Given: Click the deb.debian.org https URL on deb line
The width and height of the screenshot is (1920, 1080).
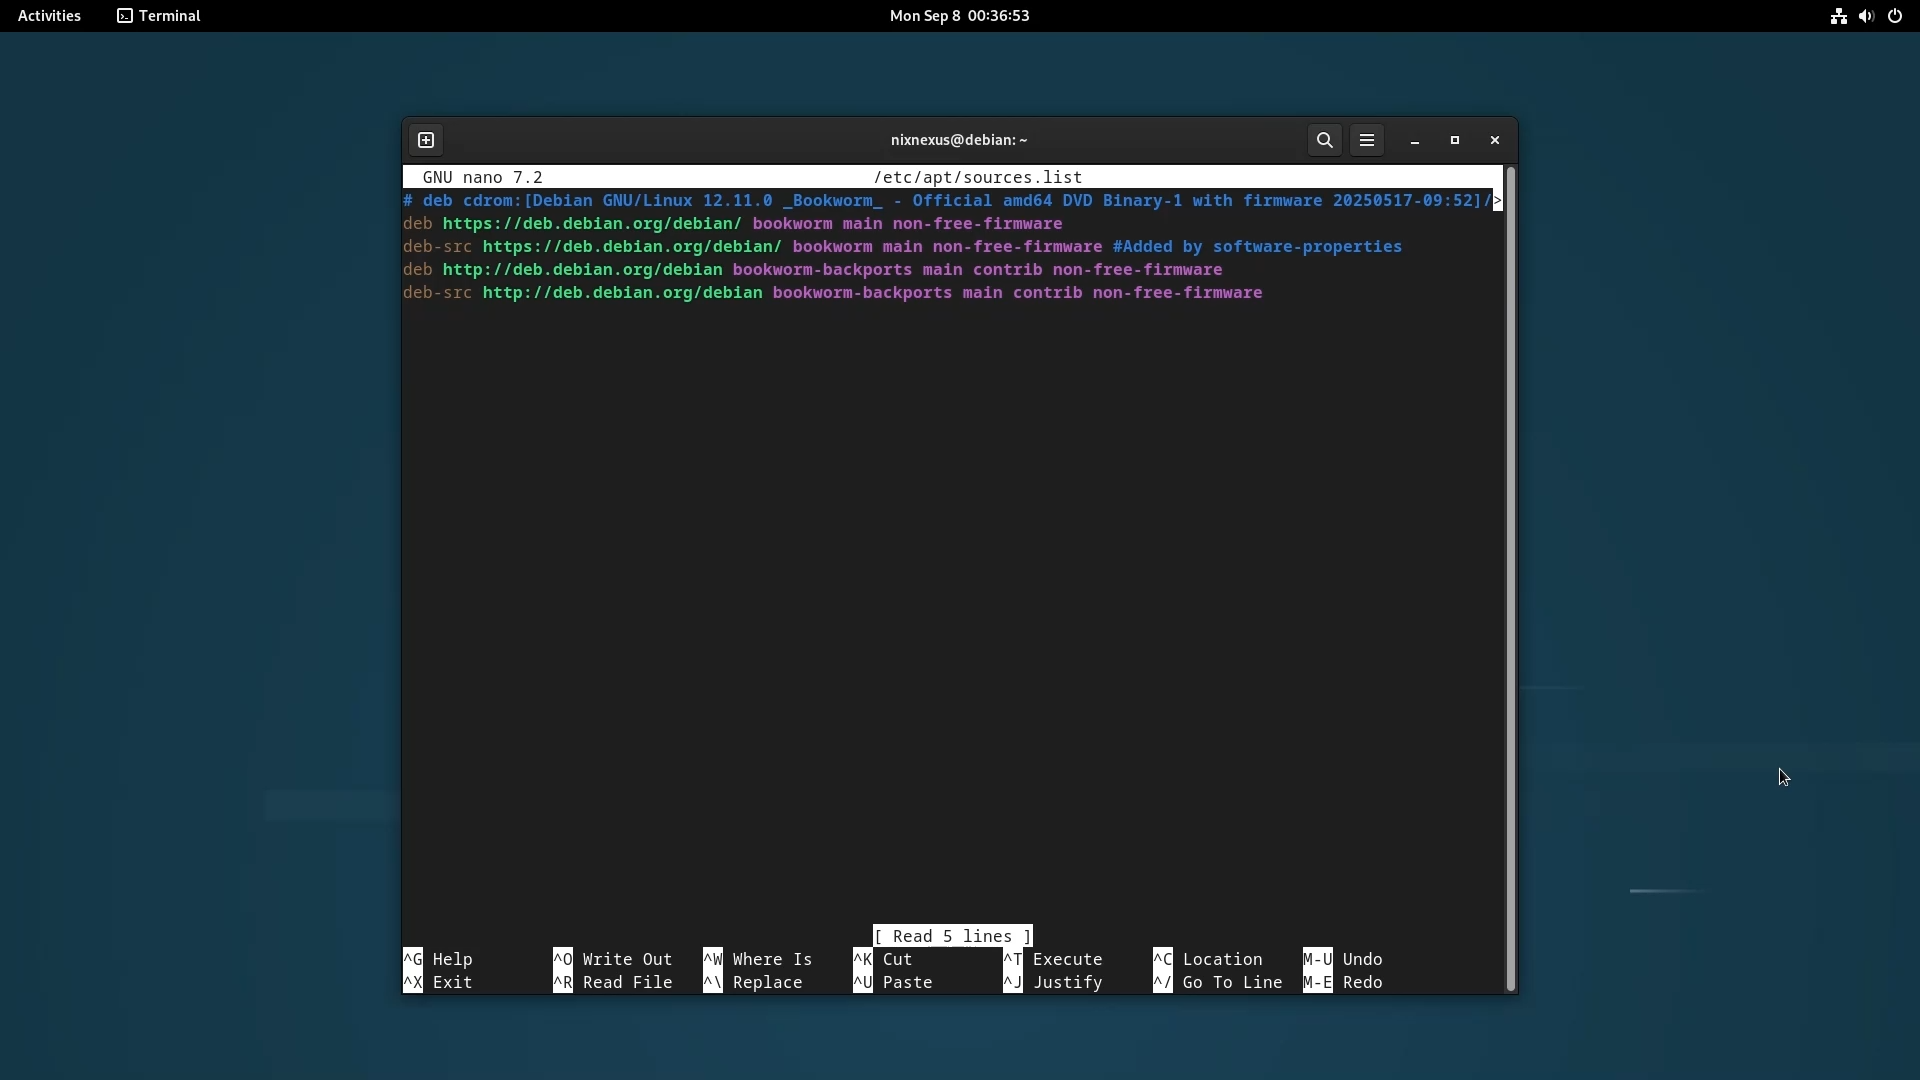Looking at the screenshot, I should click(x=592, y=224).
